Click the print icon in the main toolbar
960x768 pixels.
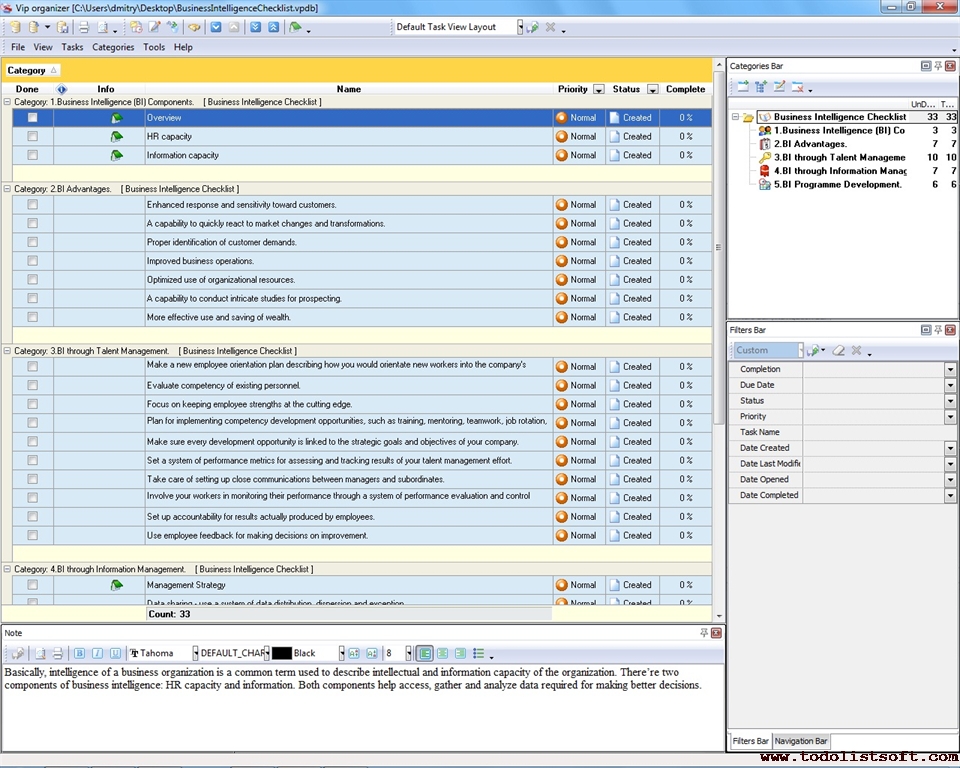coord(84,27)
